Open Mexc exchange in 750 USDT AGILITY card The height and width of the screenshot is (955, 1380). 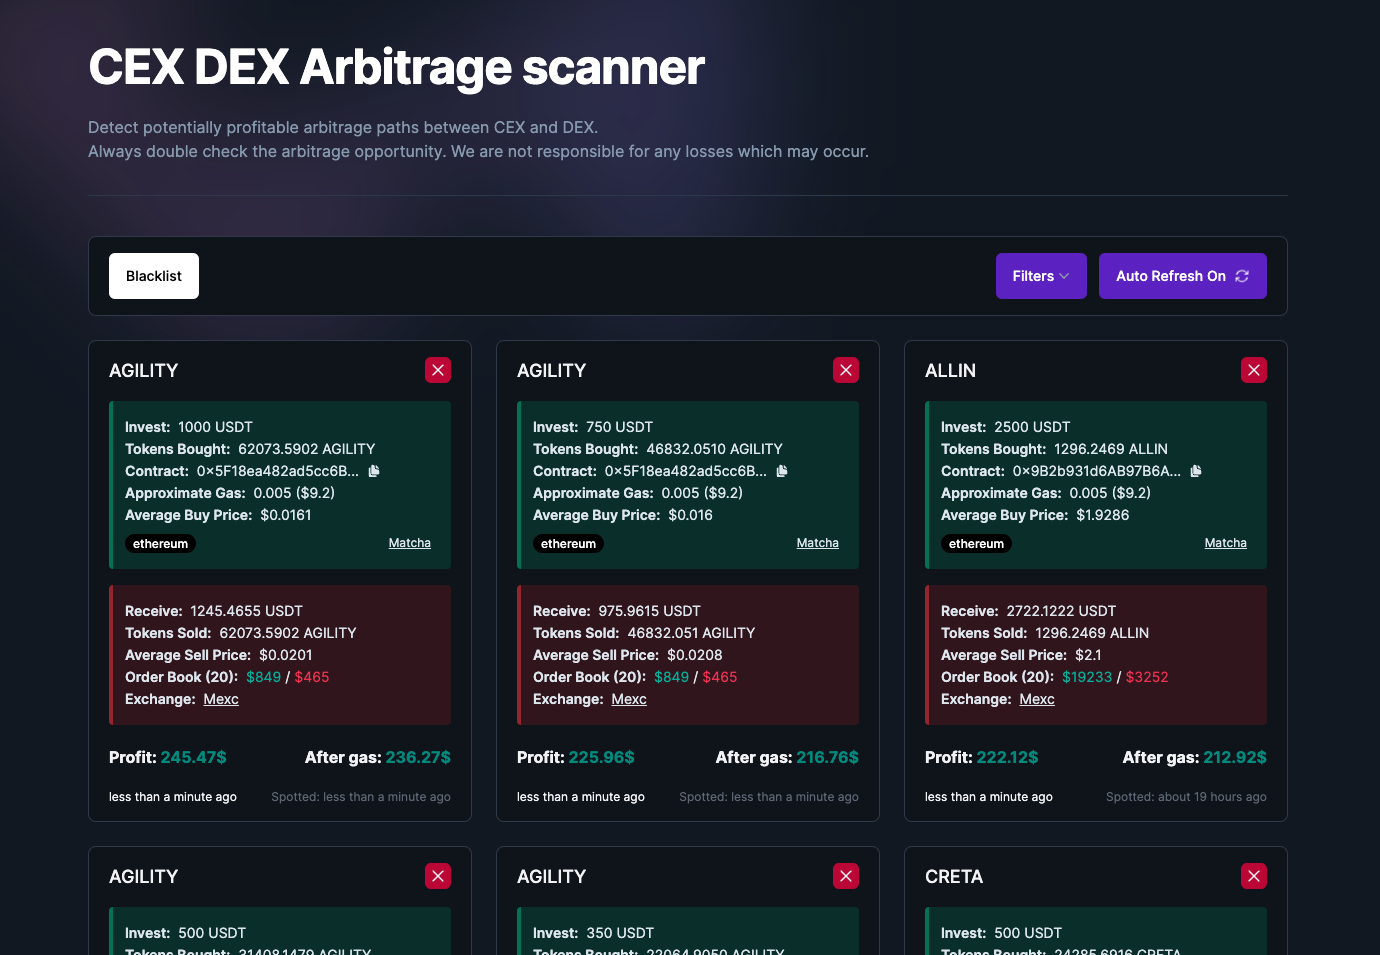coord(629,699)
